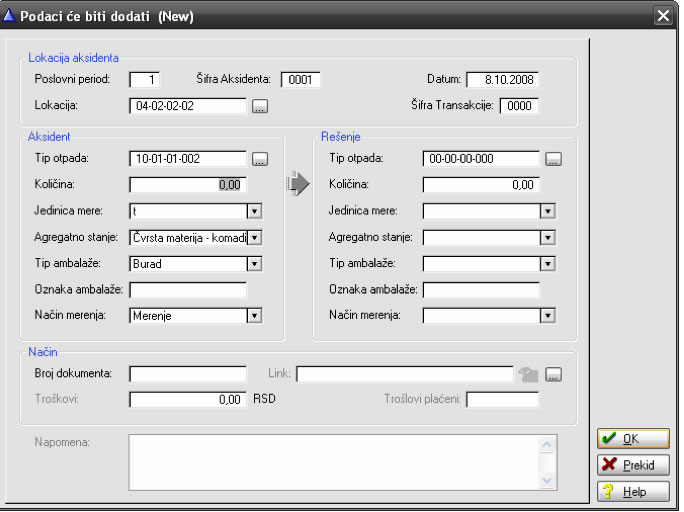Open browse dialog for Aksident Tip otpada
684x512 pixels.
259,158
